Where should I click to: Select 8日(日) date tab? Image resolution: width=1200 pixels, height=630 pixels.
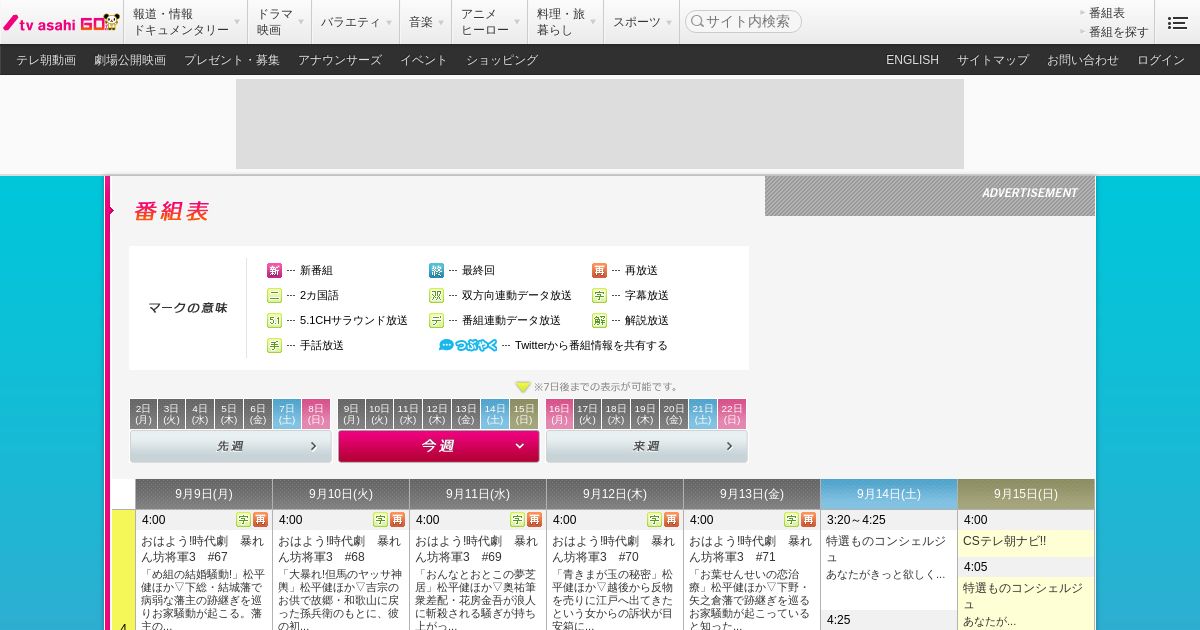point(316,414)
